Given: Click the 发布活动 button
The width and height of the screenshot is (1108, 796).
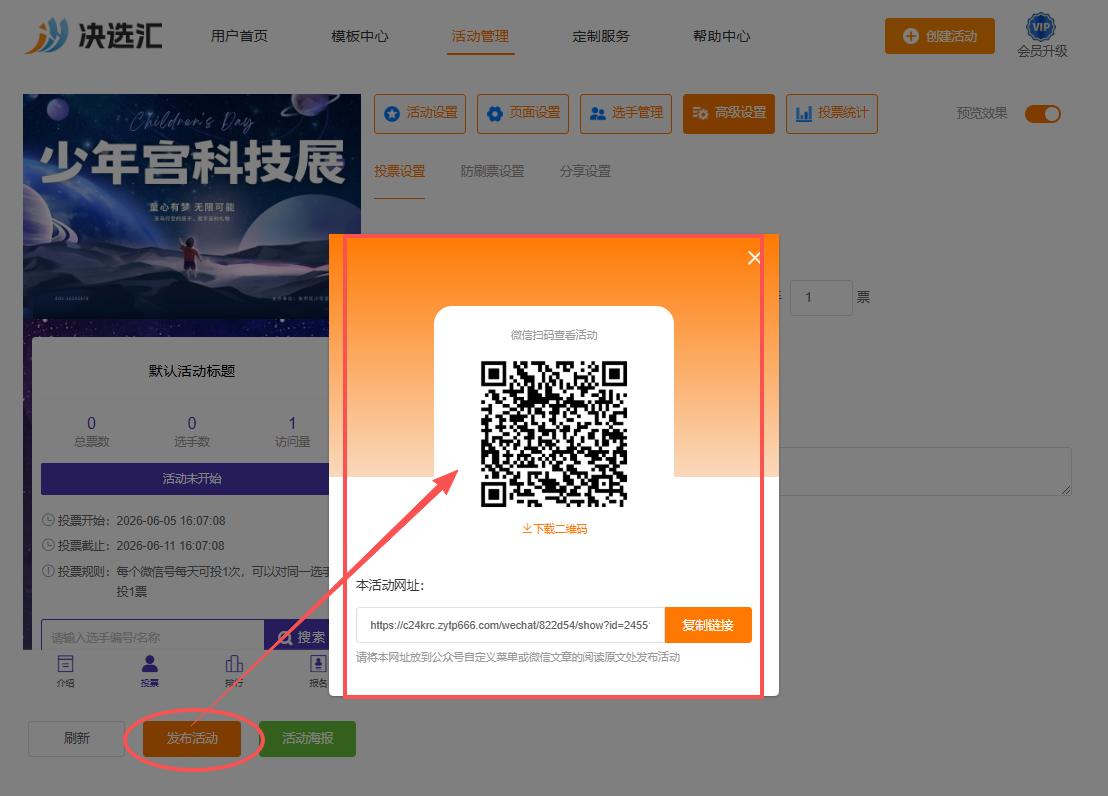Looking at the screenshot, I should click(192, 739).
